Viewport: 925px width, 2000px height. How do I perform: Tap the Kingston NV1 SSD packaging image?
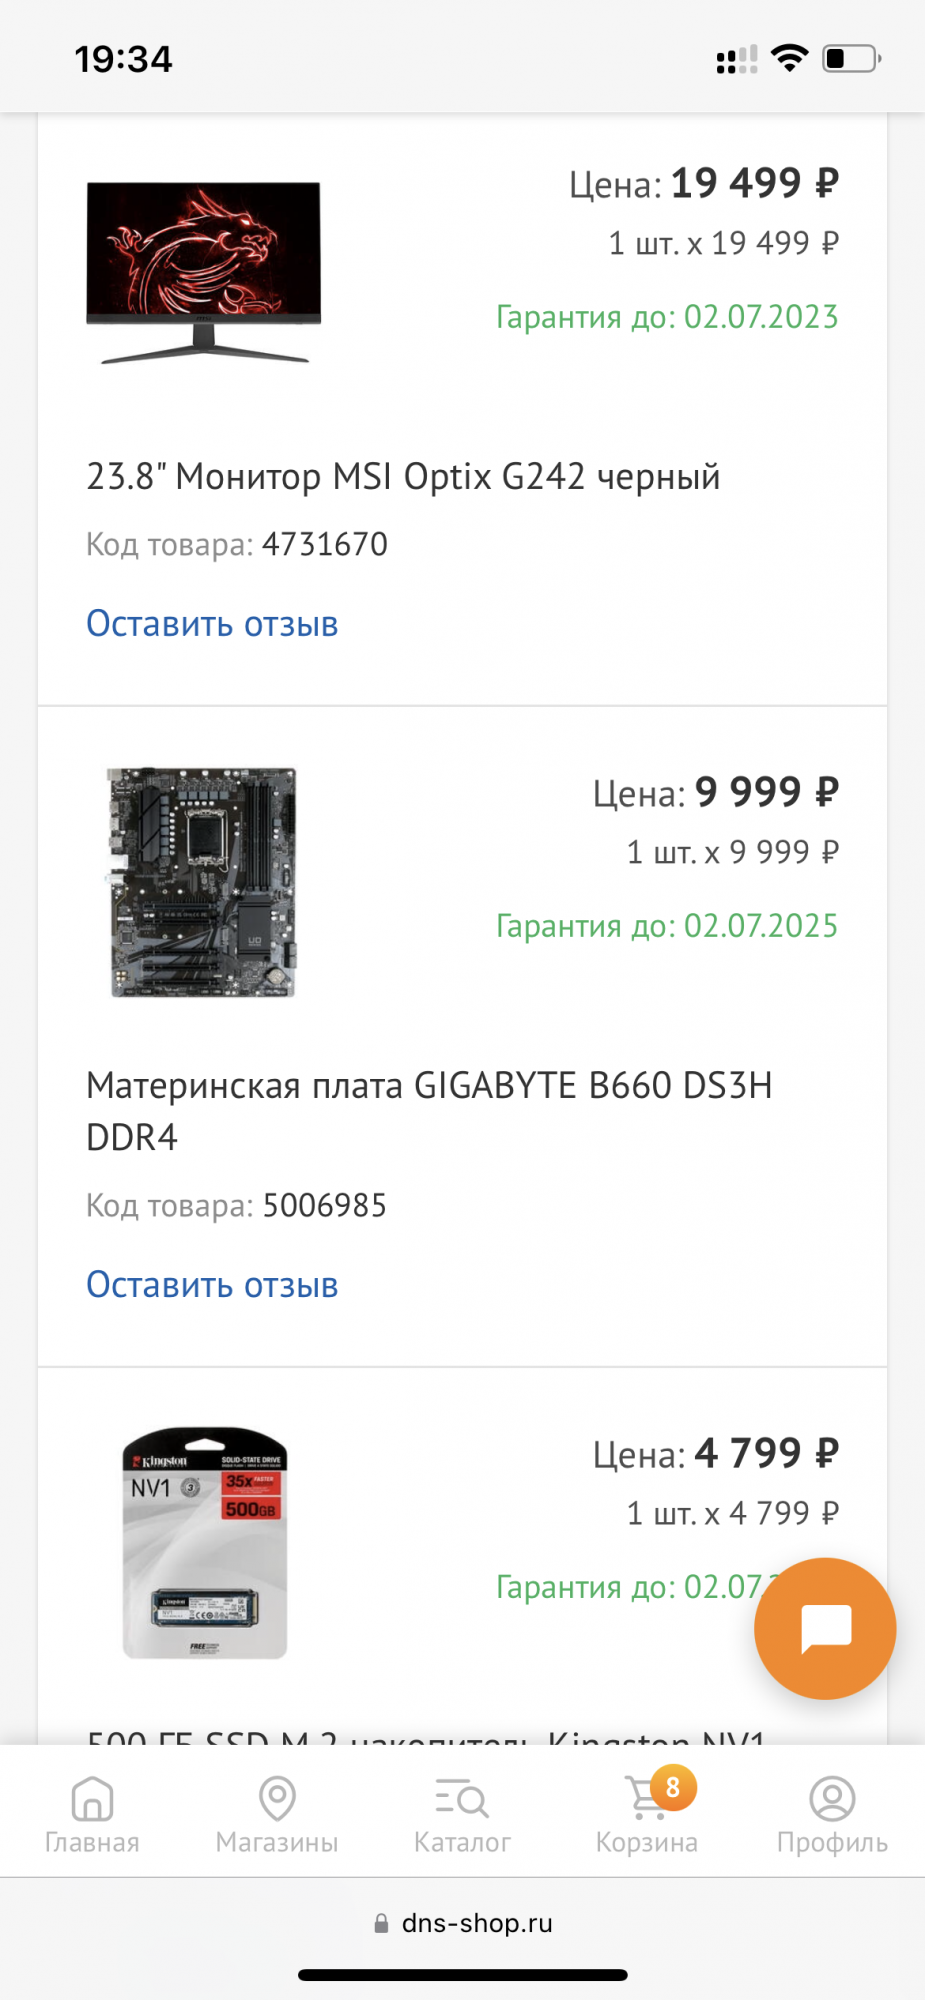[x=204, y=1545]
